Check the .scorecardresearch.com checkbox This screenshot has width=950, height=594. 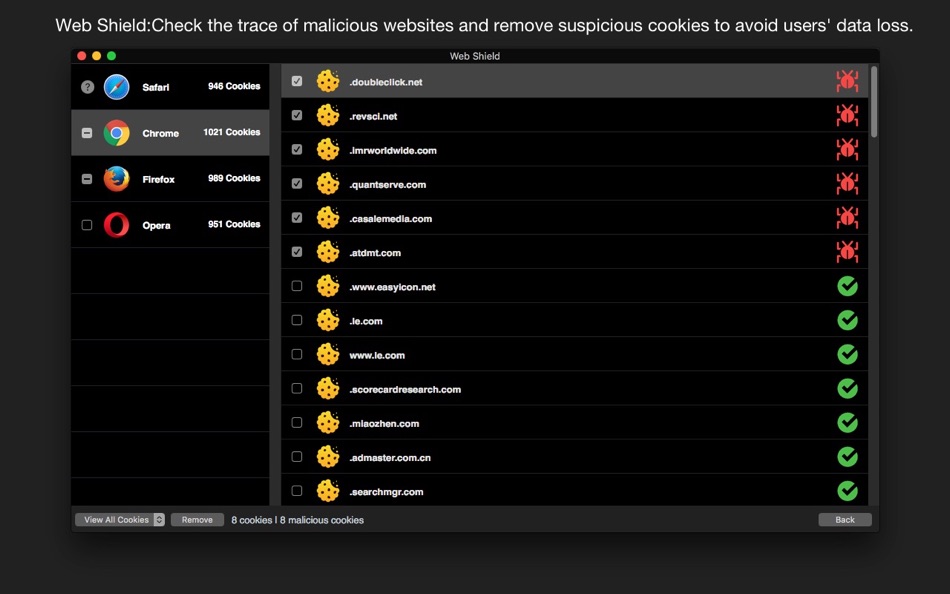[x=297, y=389]
